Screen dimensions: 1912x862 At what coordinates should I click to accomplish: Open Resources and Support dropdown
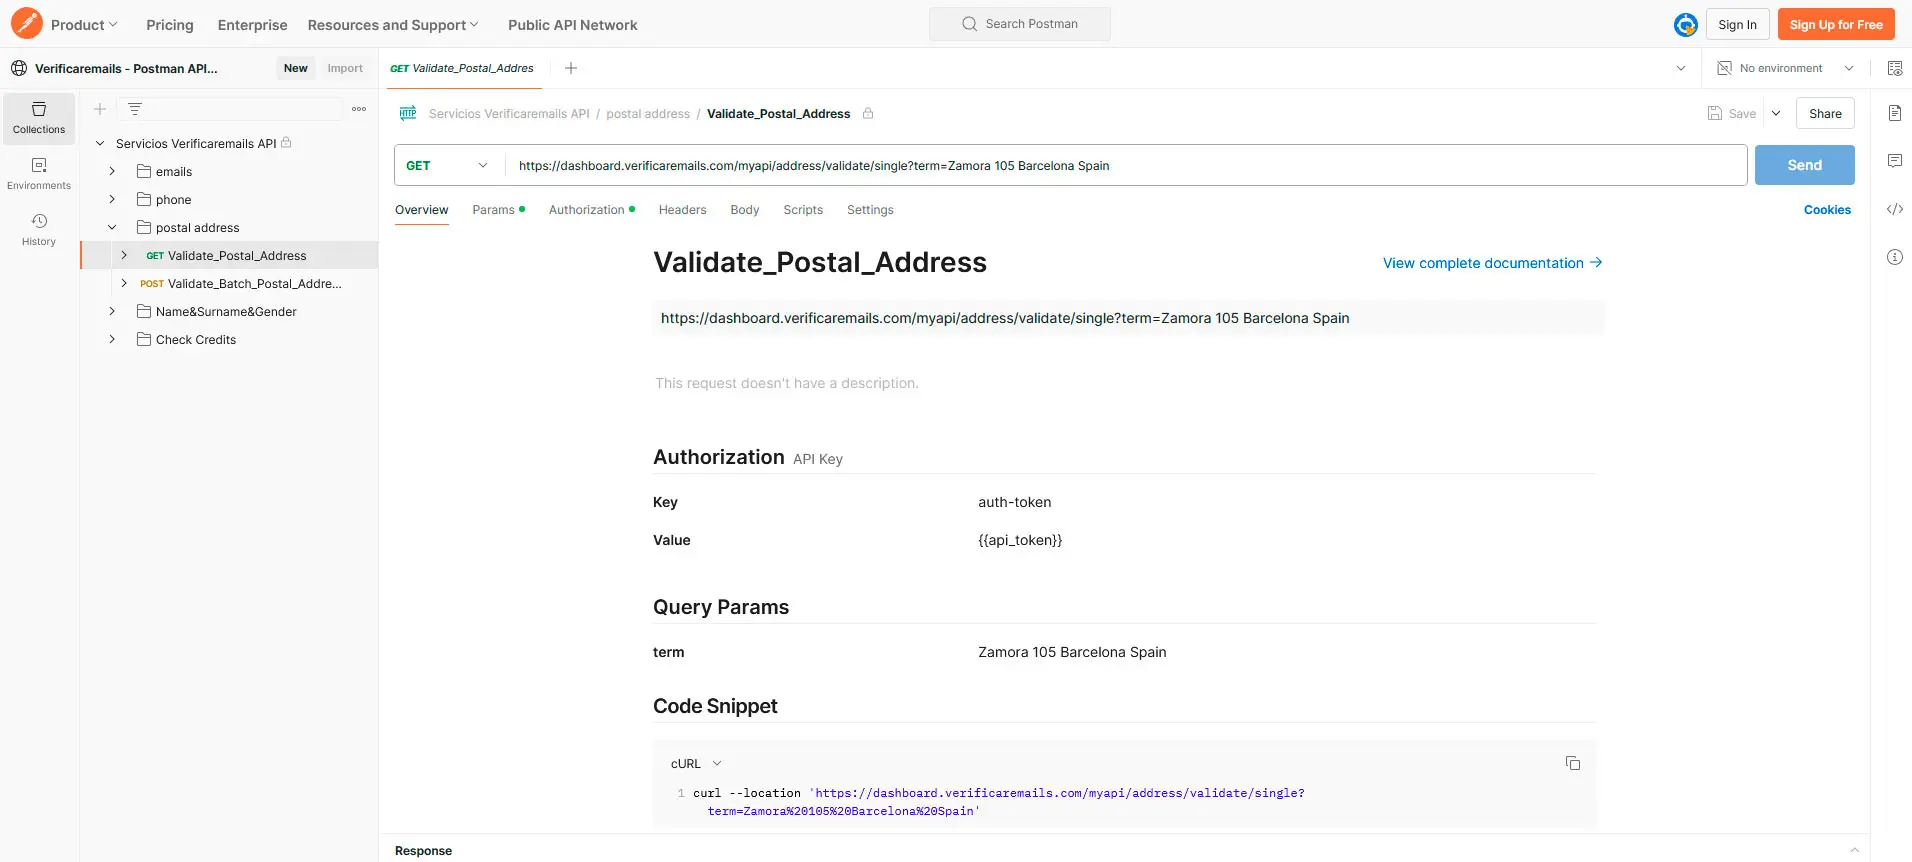393,25
